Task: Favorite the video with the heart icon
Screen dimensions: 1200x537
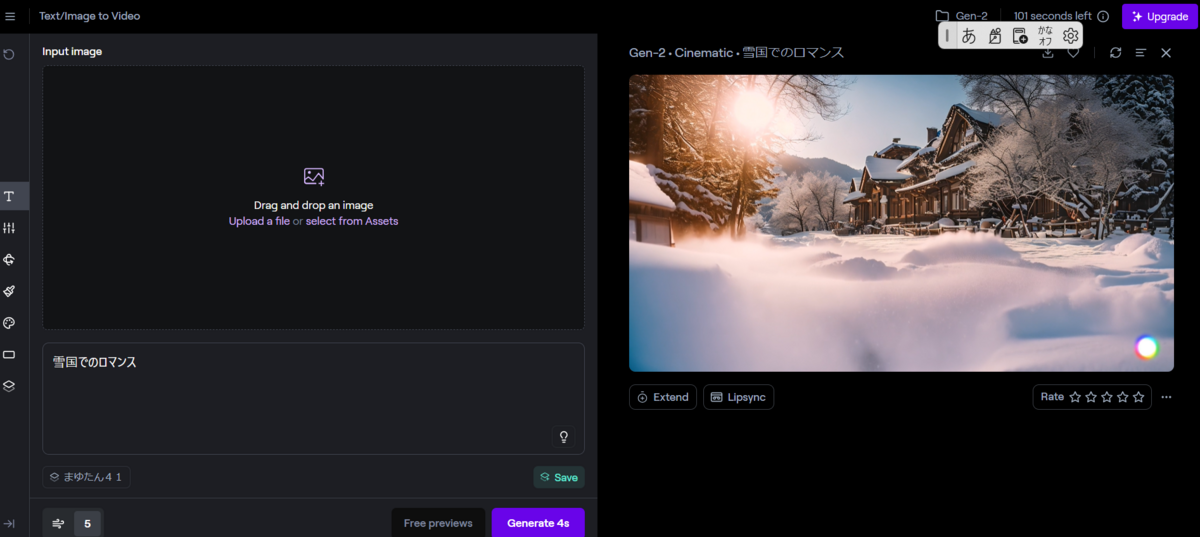Action: pos(1073,53)
